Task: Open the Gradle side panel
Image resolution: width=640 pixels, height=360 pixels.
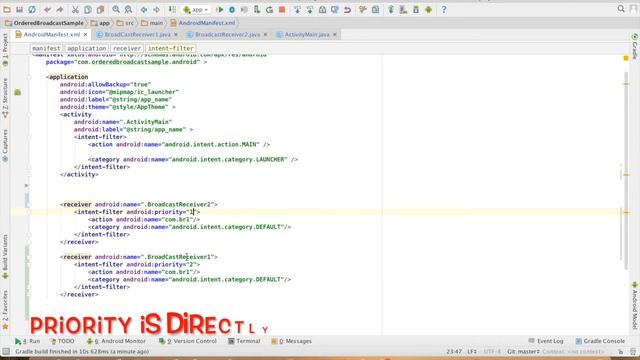Action: pos(635,46)
